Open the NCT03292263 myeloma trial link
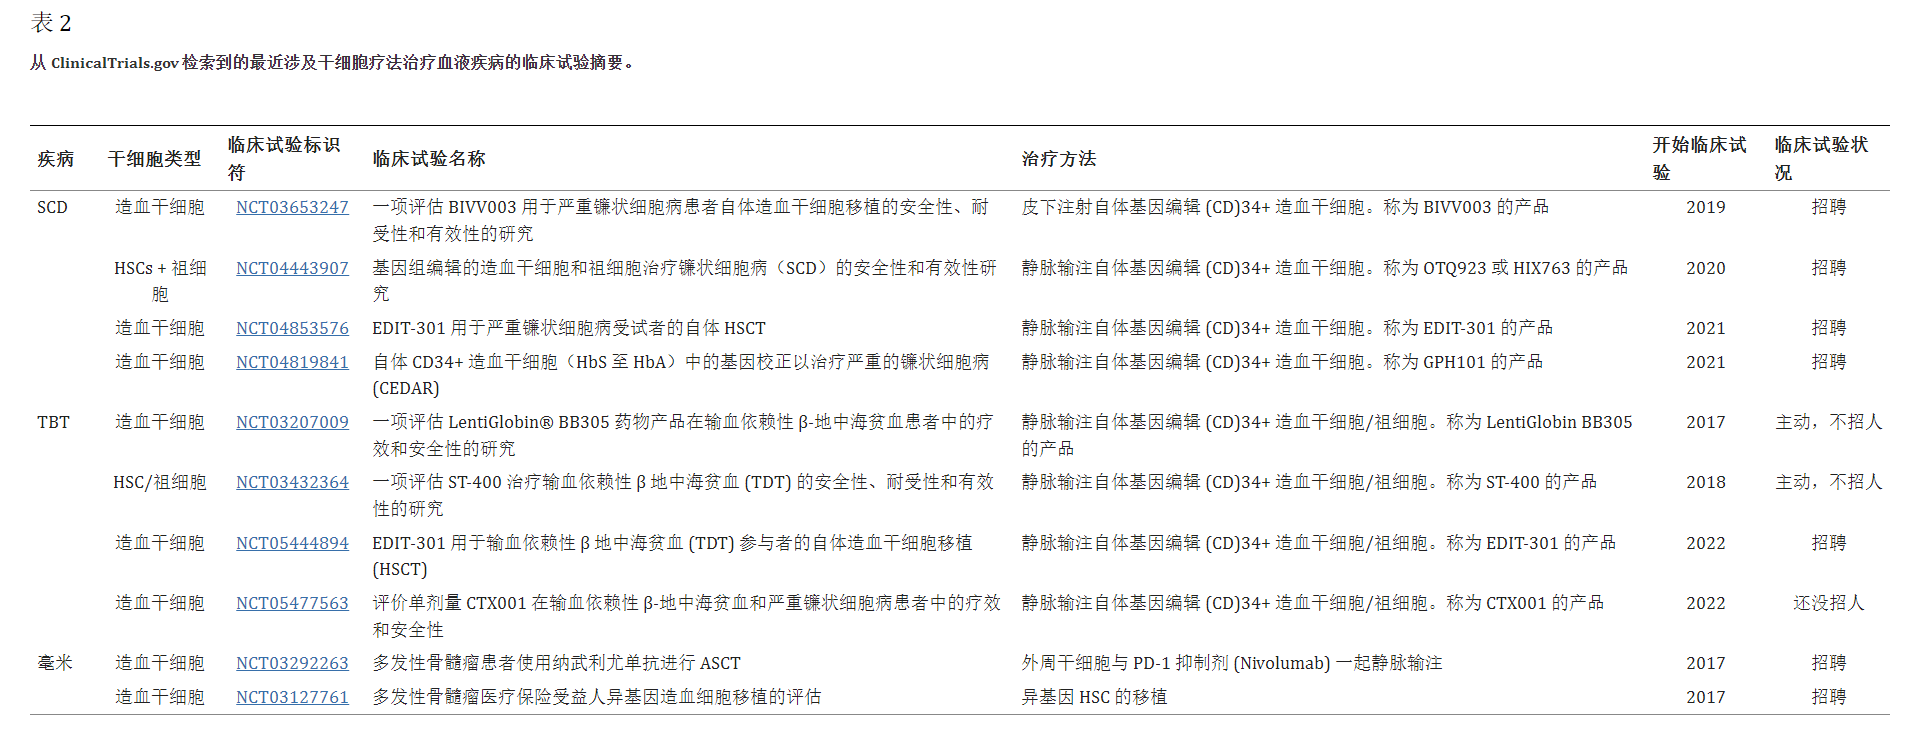The width and height of the screenshot is (1909, 740). pyautogui.click(x=292, y=663)
